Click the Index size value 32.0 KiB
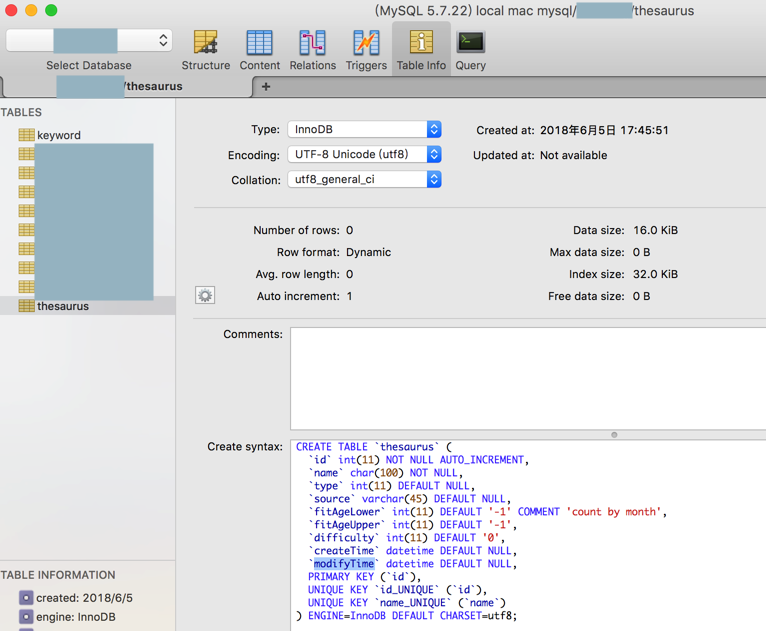The height and width of the screenshot is (631, 766). [x=656, y=274]
